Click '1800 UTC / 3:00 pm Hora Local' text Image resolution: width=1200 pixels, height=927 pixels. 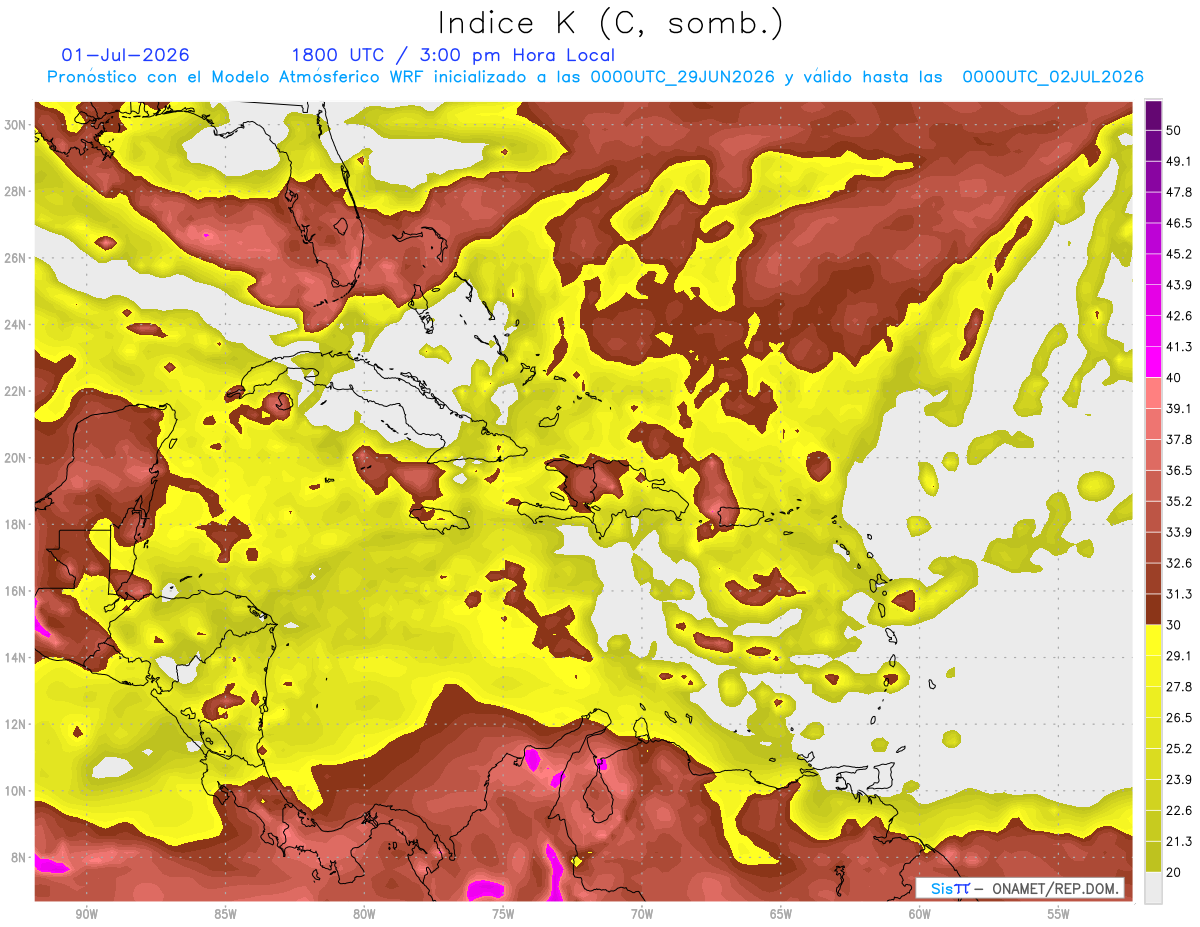coord(453,55)
